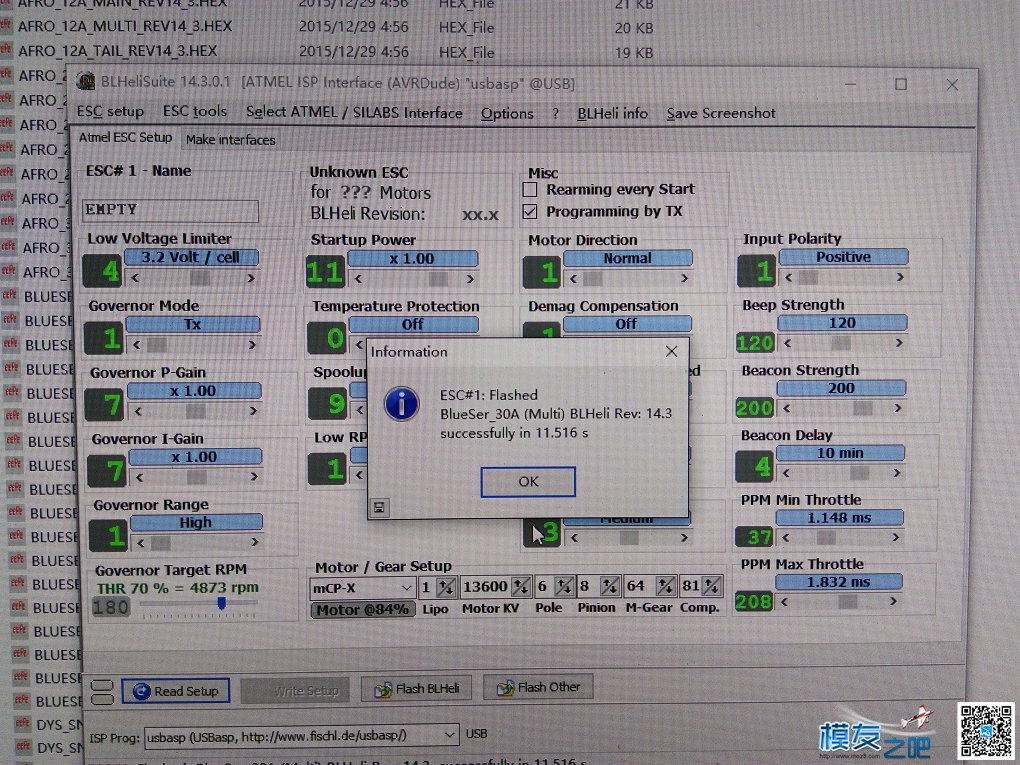Maximize the BLHeliSuite window
This screenshot has height=765, width=1020.
point(901,84)
